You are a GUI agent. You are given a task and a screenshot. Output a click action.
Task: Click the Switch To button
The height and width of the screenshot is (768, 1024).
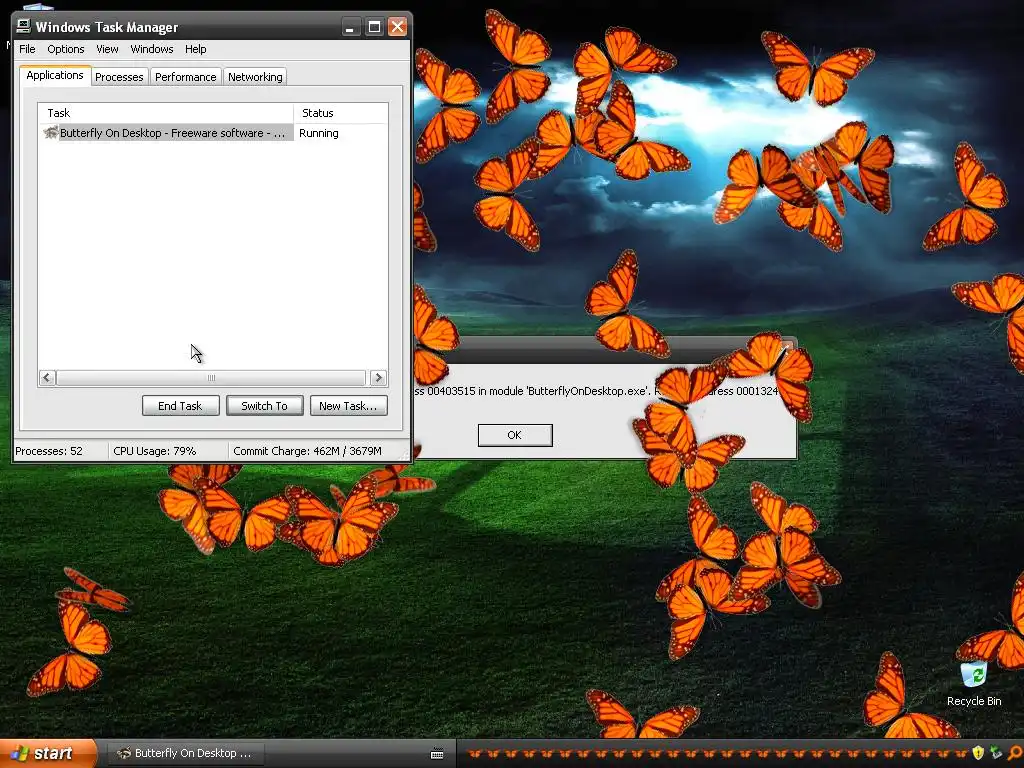(264, 406)
